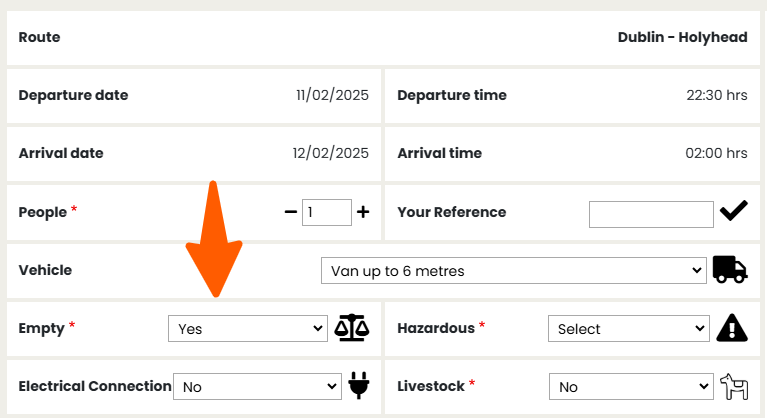Screen dimensions: 767x418
Task: Increase people count with plus
Action: 363,212
